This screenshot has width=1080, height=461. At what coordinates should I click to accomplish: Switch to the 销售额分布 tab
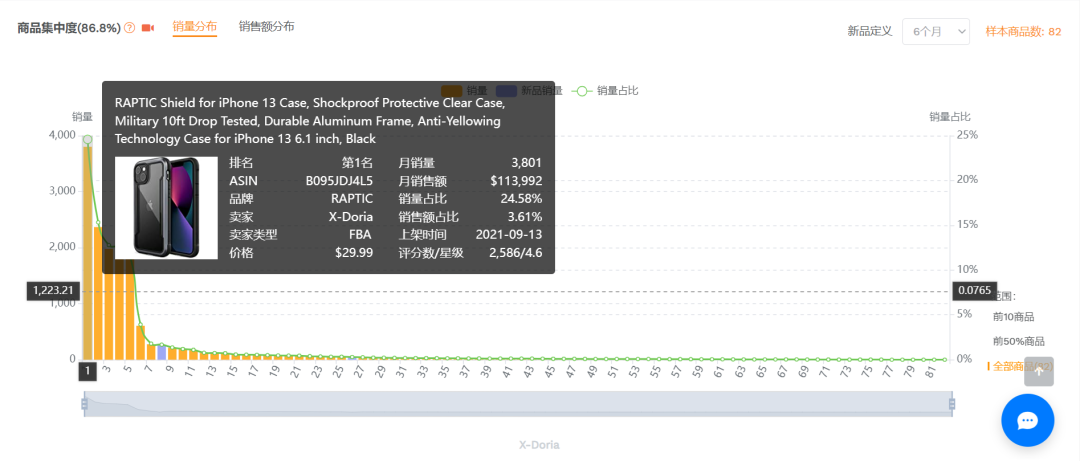tap(266, 27)
